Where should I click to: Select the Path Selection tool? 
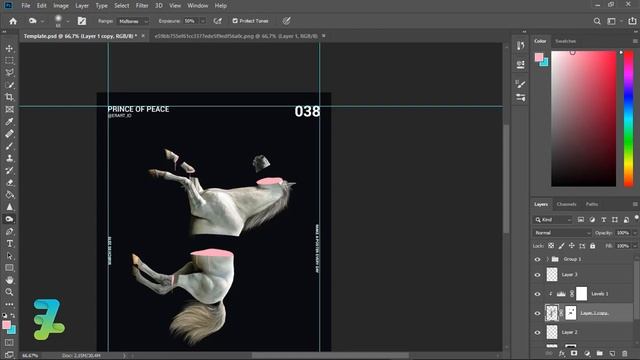tap(9, 256)
